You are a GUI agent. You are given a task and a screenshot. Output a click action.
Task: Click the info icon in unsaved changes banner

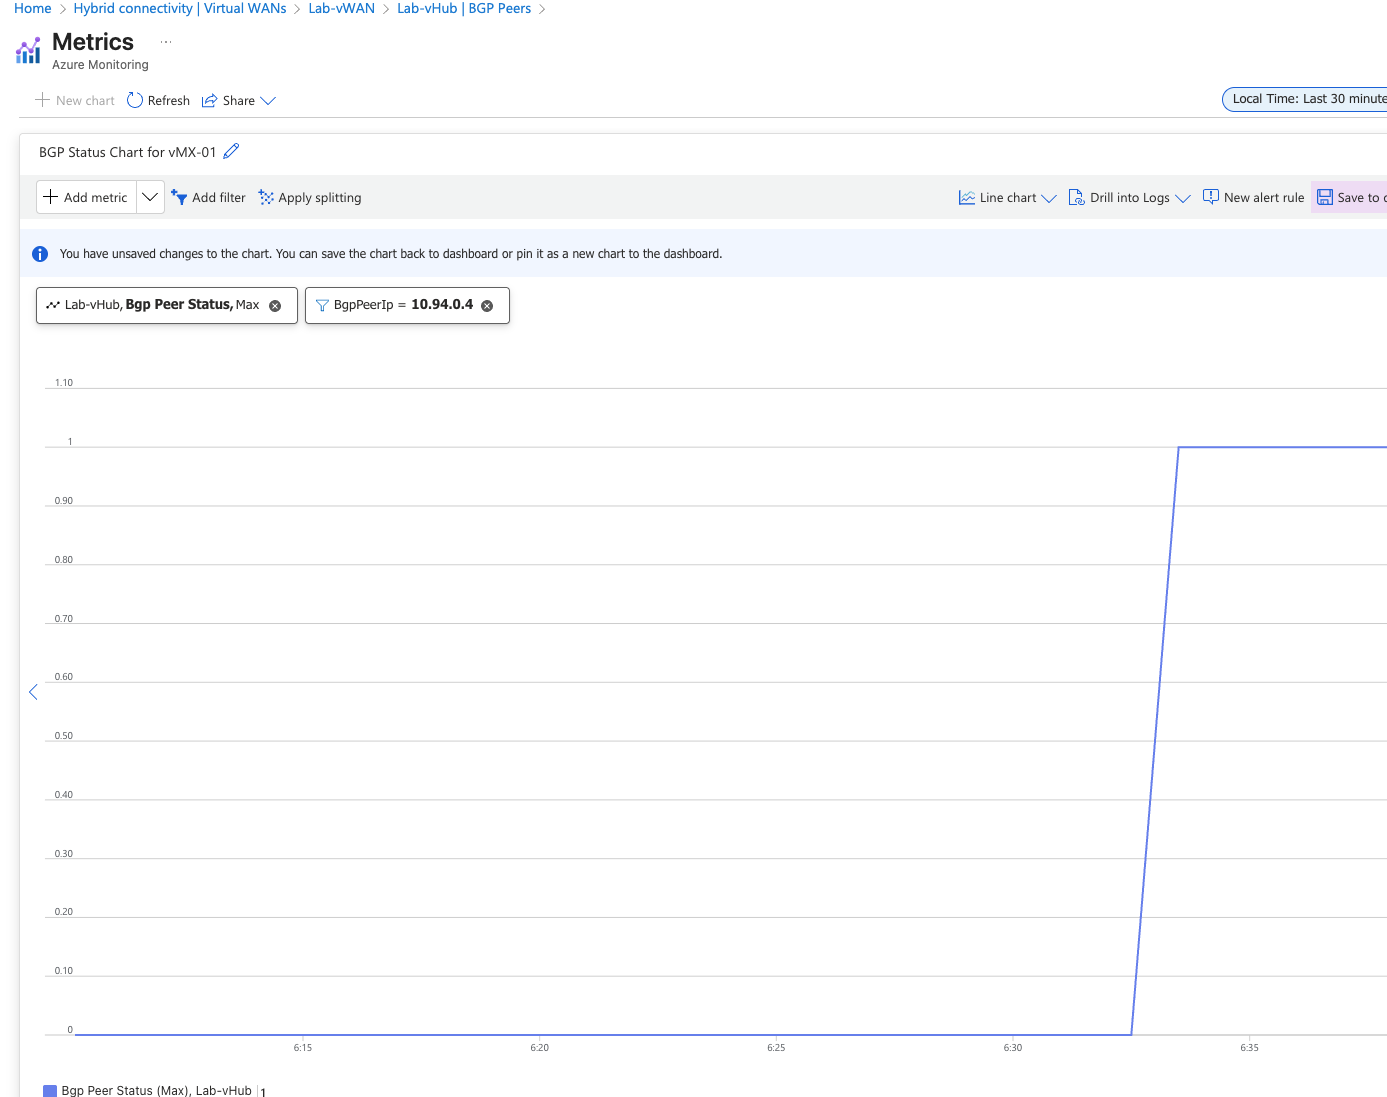pyautogui.click(x=40, y=254)
